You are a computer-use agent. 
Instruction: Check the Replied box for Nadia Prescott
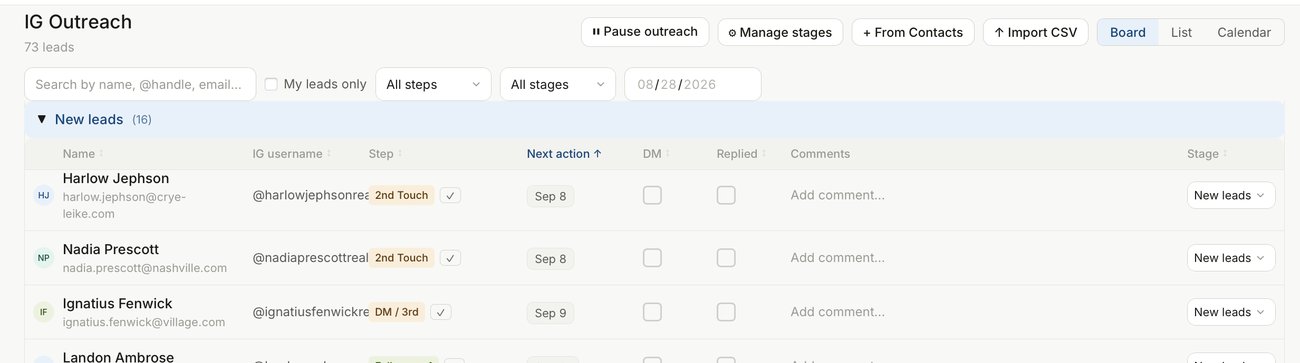726,258
